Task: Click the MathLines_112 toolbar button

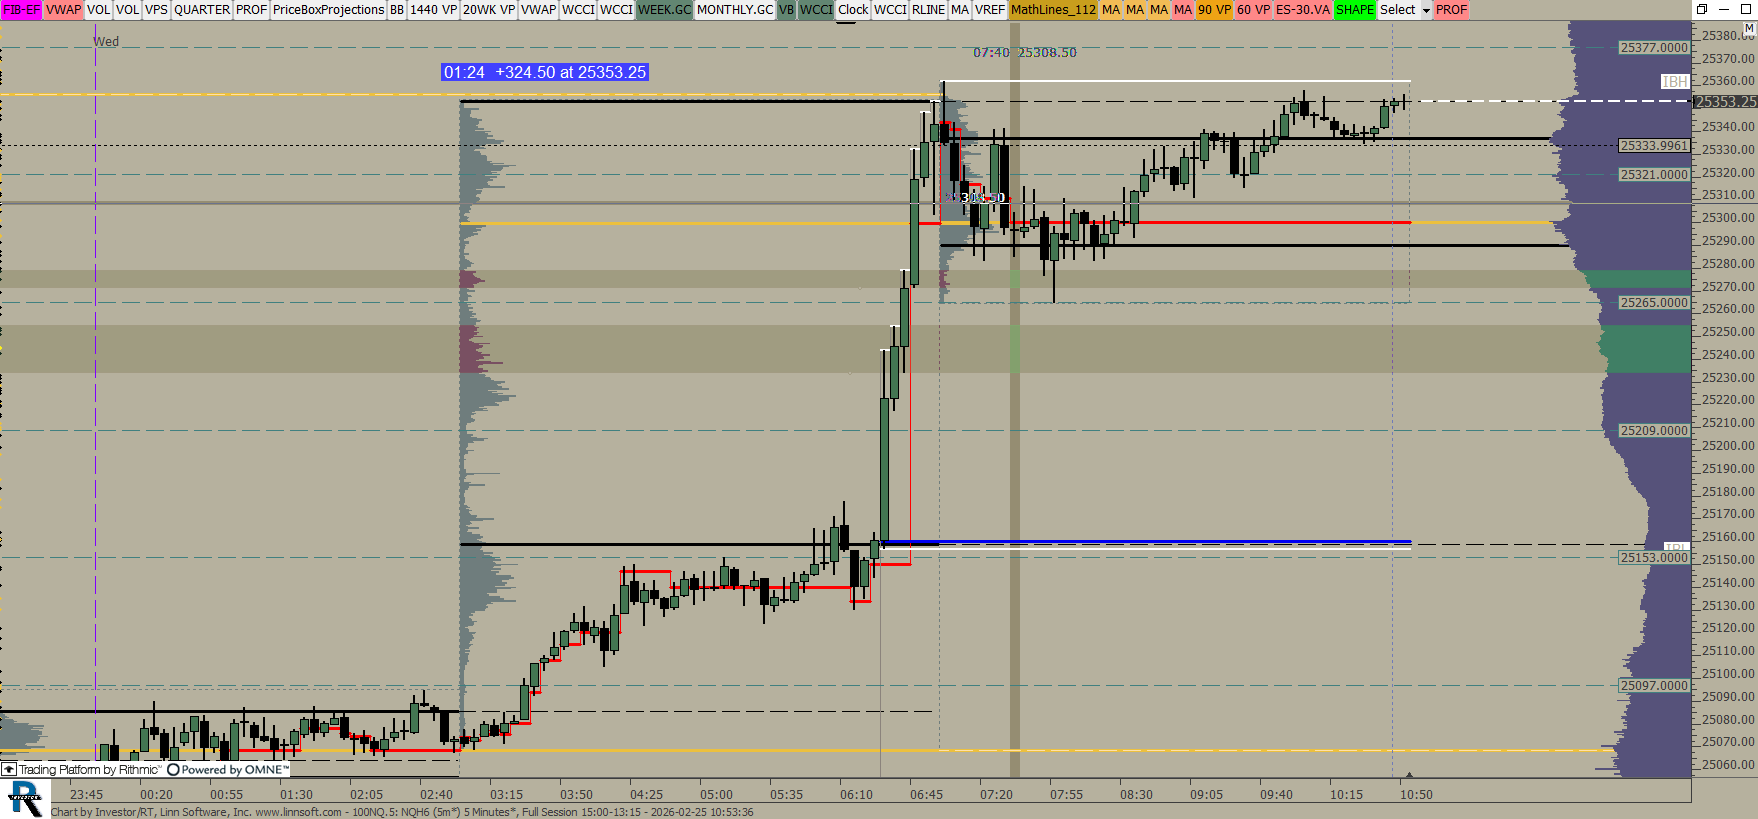Action: point(1053,10)
